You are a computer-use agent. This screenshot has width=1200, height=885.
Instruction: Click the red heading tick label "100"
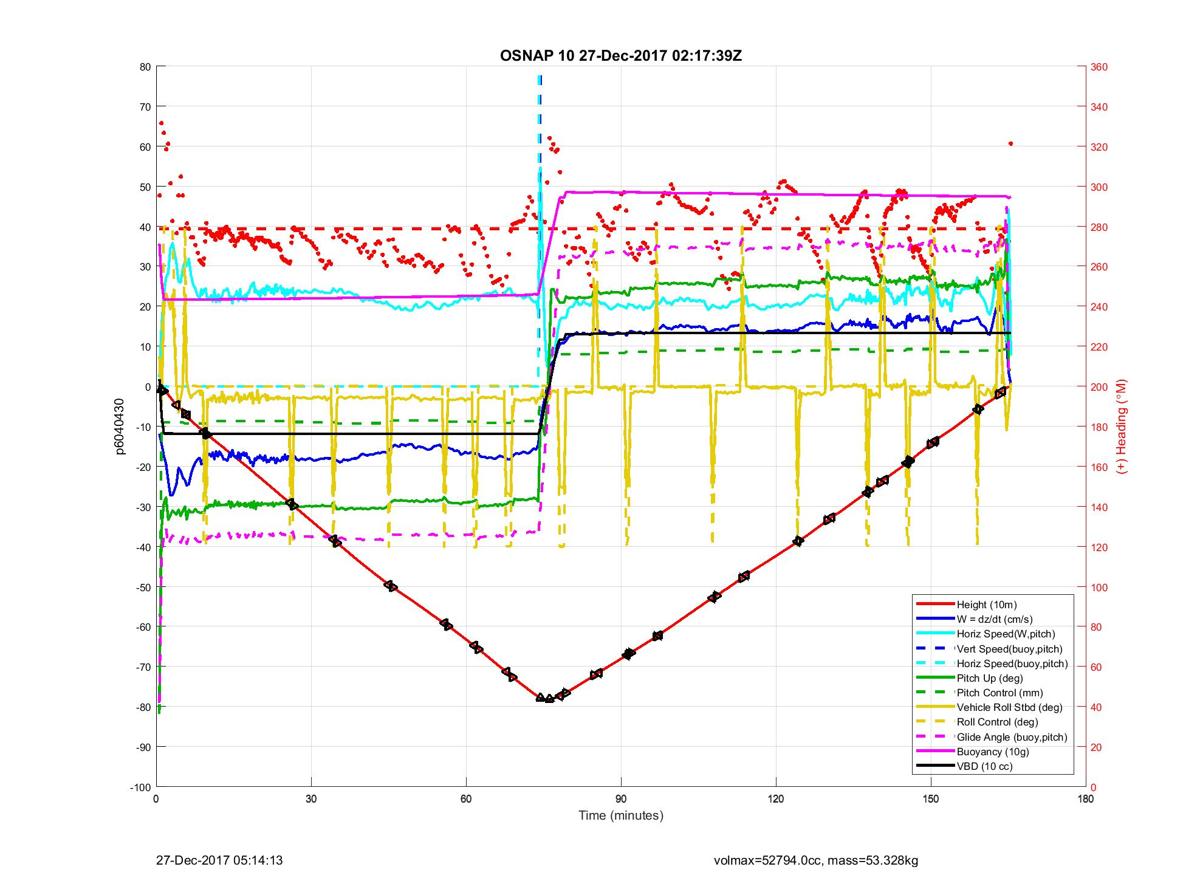1099,587
